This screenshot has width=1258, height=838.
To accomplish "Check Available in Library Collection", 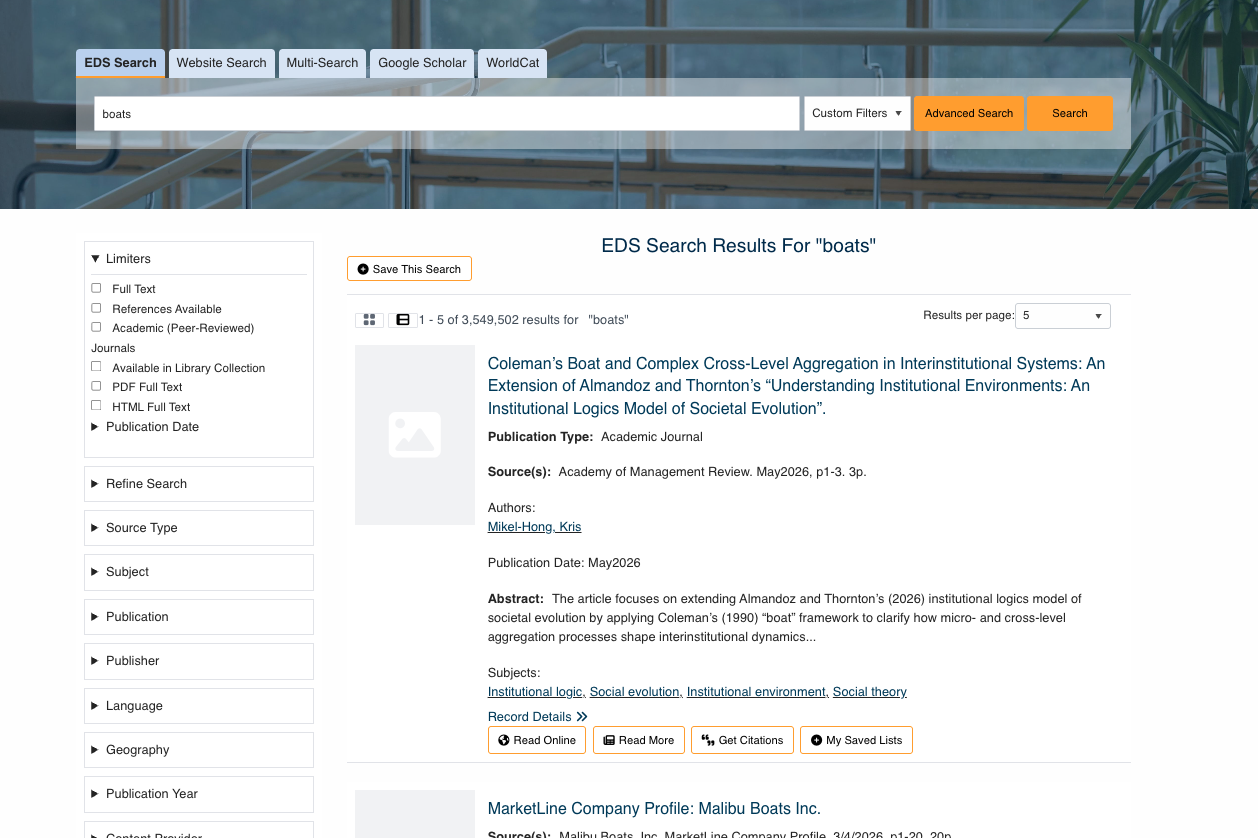I will point(96,367).
